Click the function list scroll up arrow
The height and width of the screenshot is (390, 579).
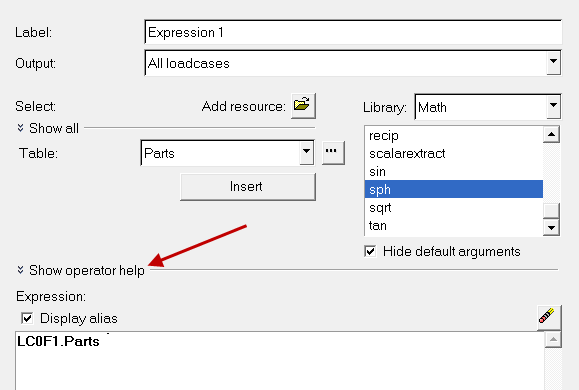551,134
